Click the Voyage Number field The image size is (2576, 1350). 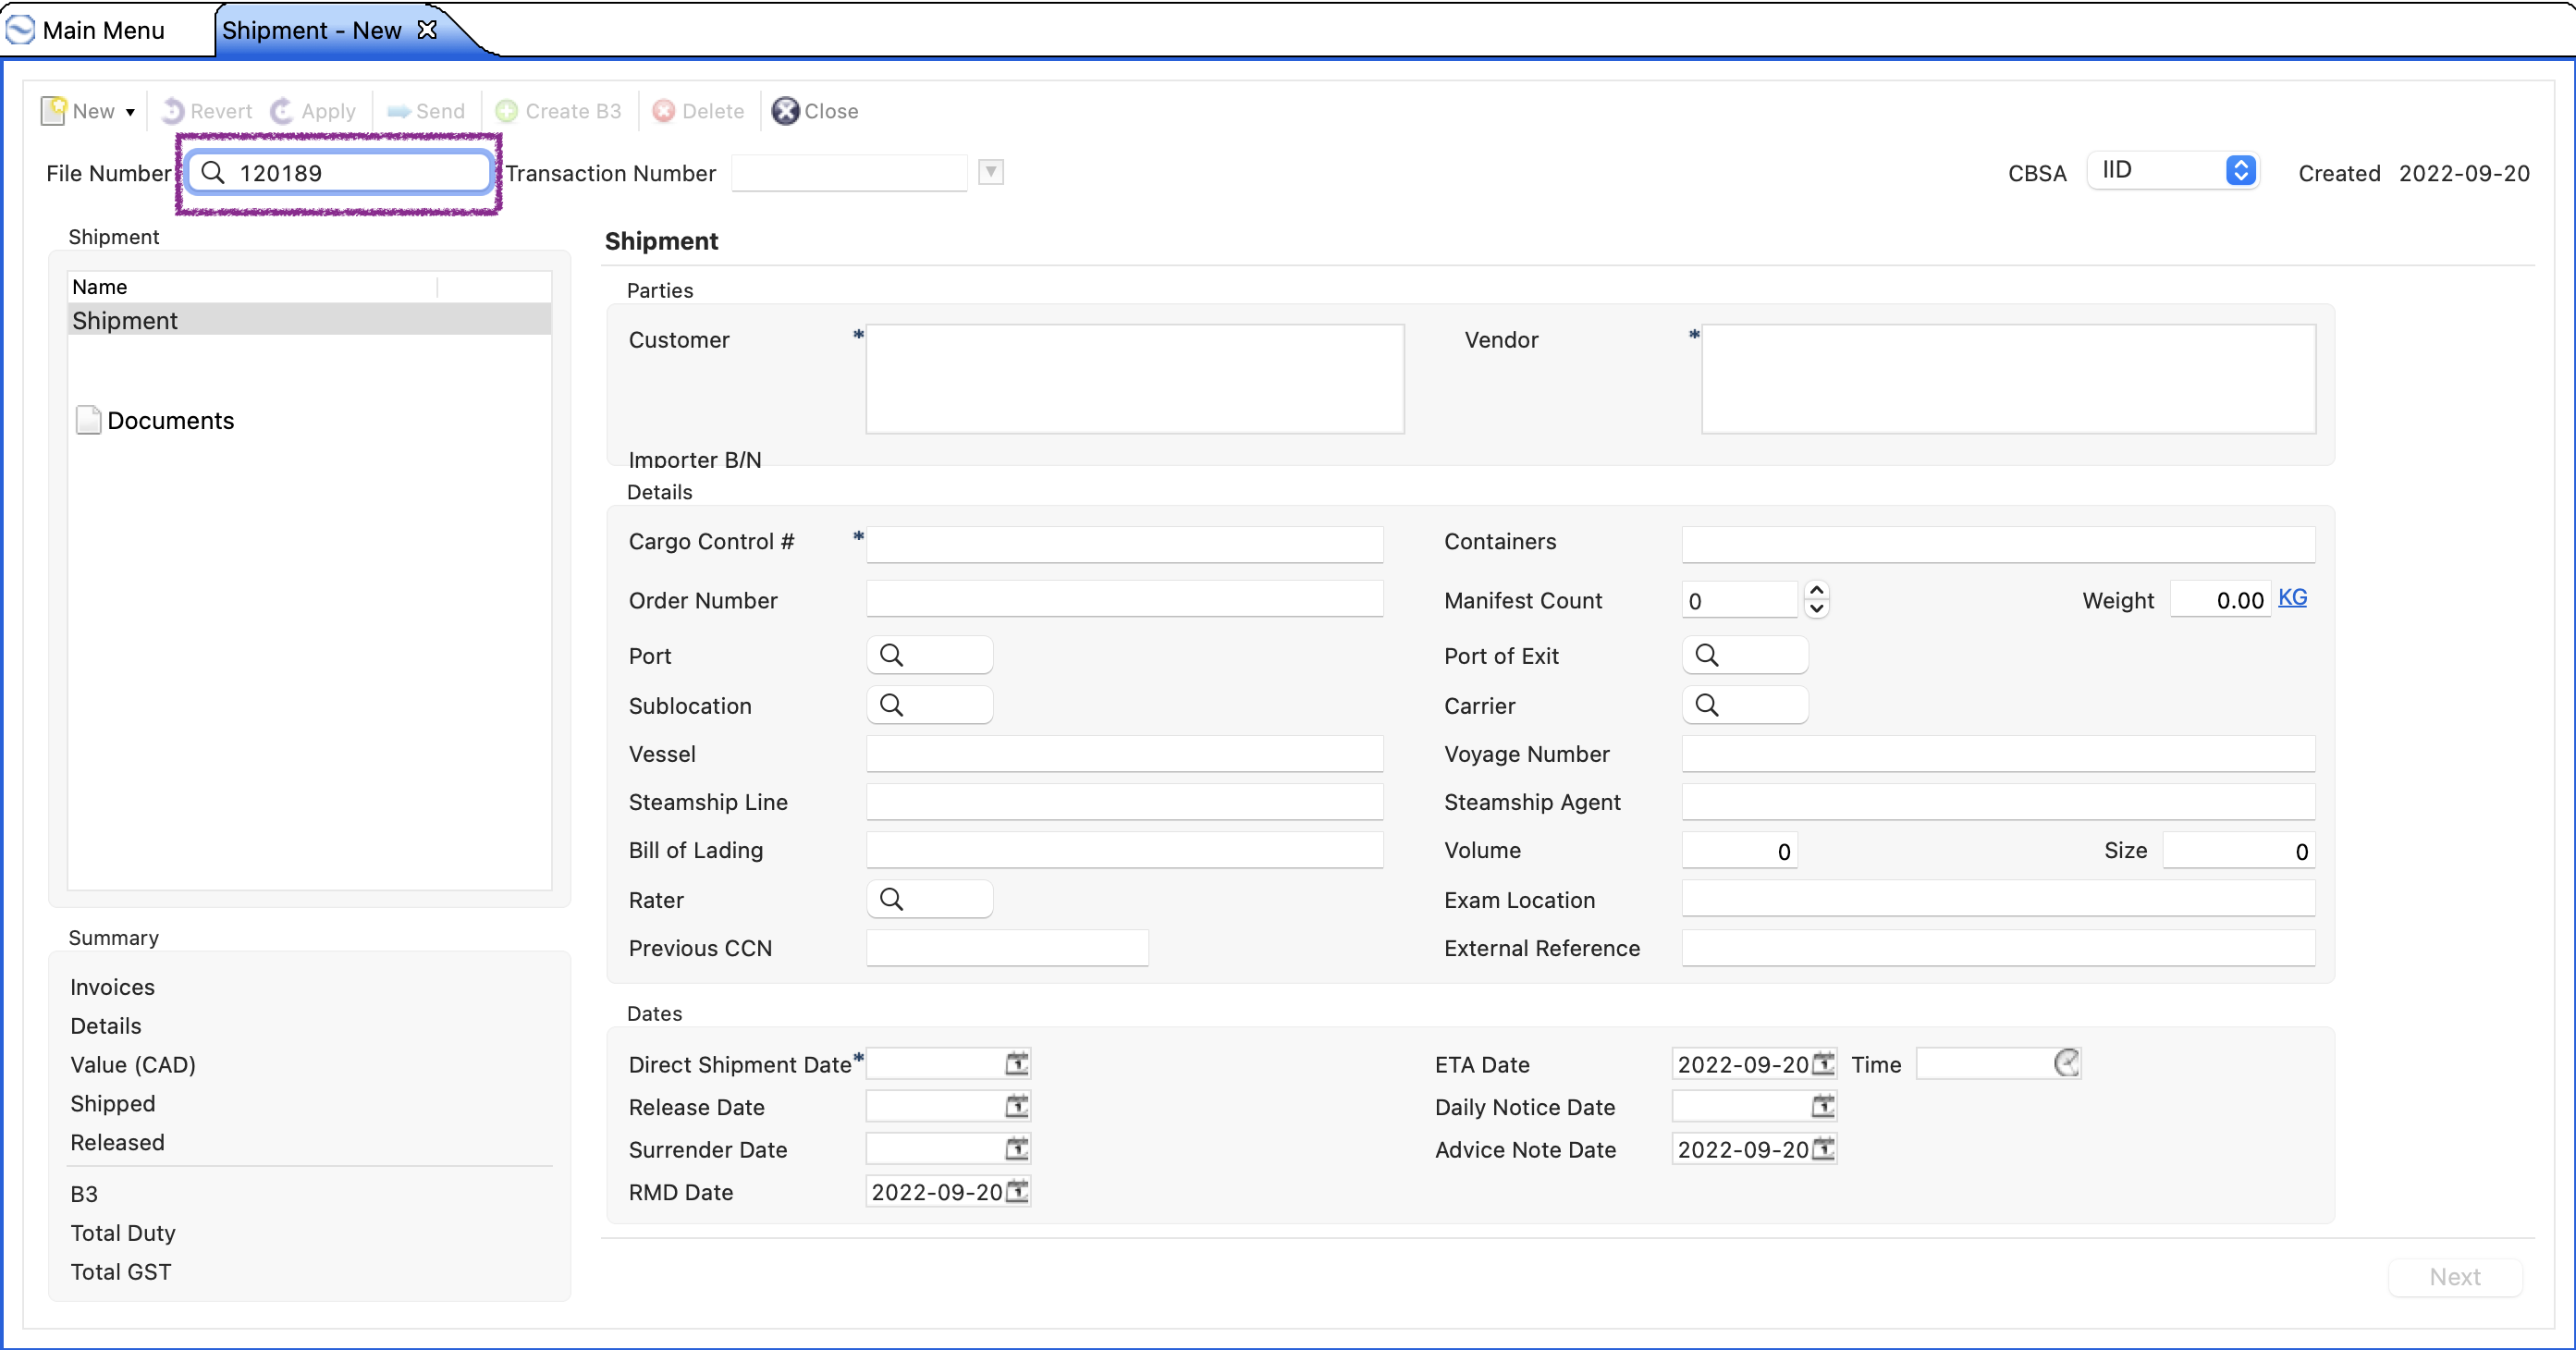pos(1998,753)
